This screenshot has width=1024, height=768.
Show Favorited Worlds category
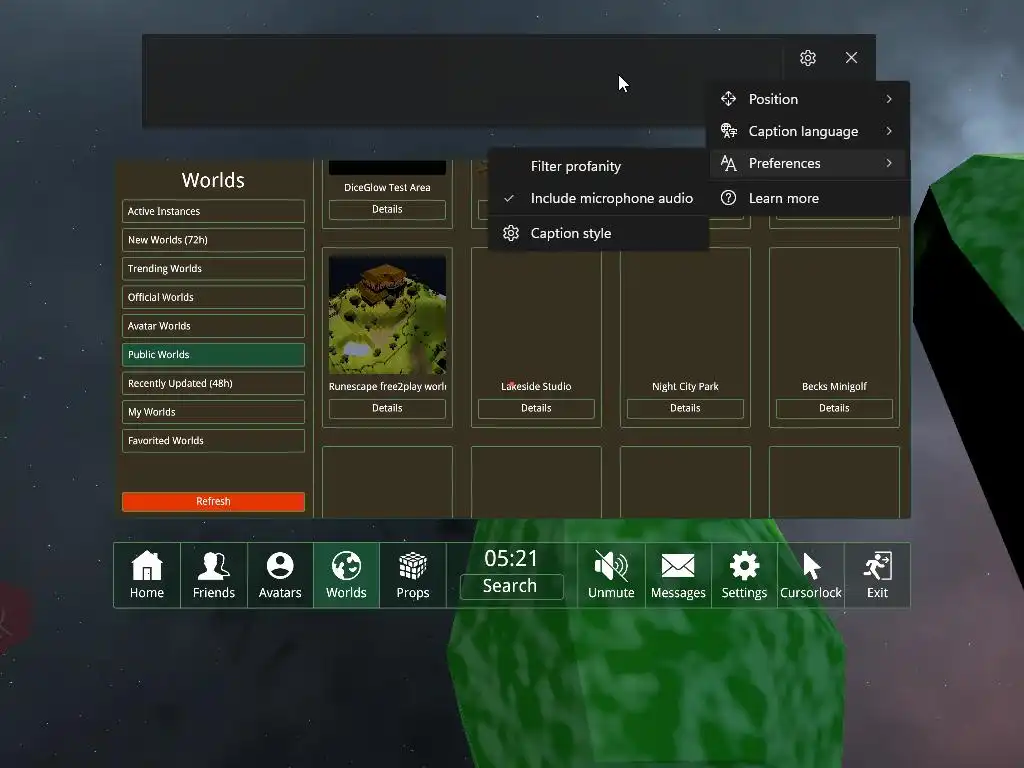(213, 441)
